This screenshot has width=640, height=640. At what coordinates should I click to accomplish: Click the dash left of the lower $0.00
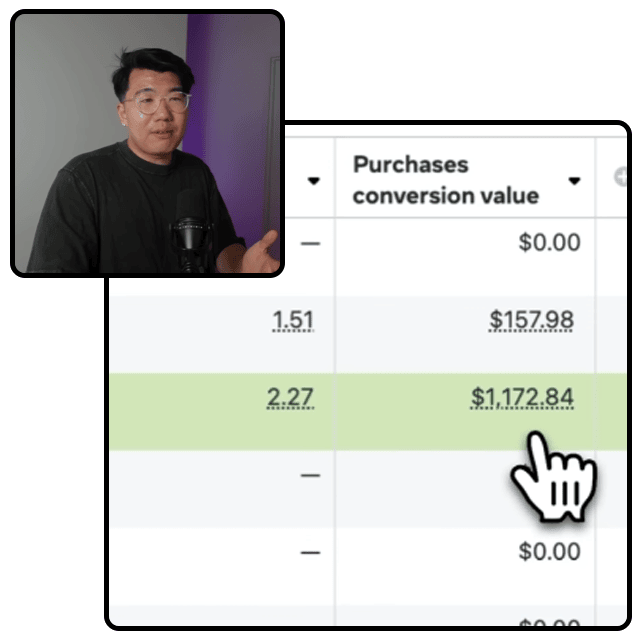click(x=310, y=551)
